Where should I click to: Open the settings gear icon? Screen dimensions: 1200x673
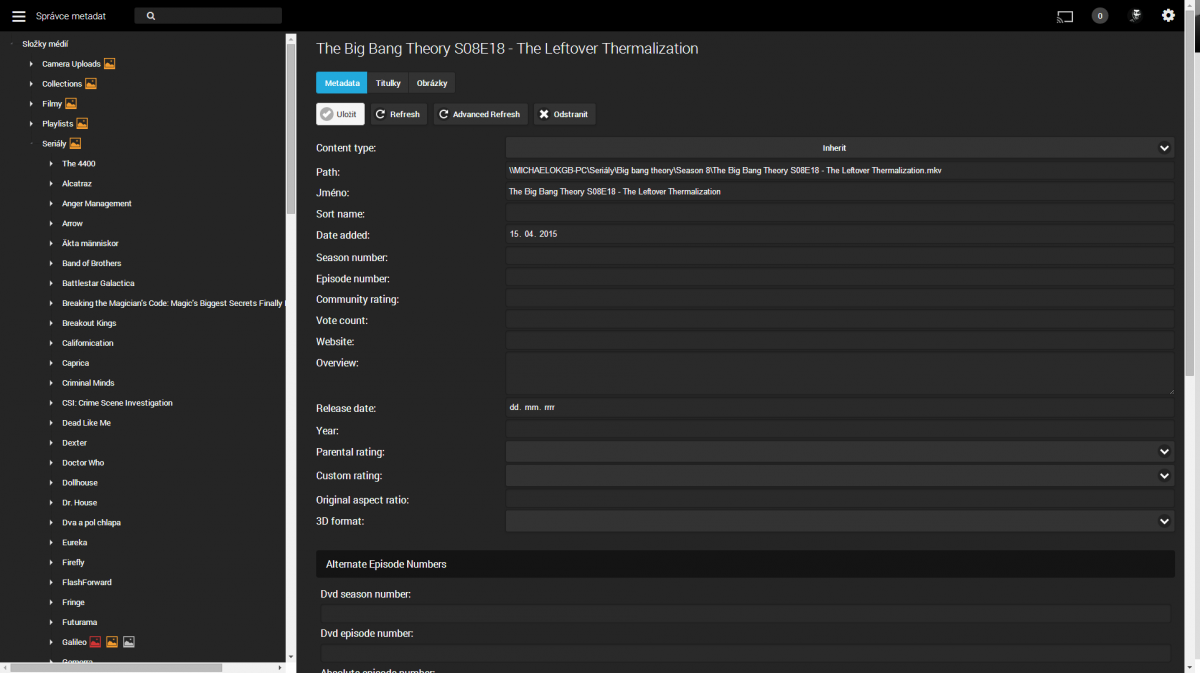[1168, 16]
